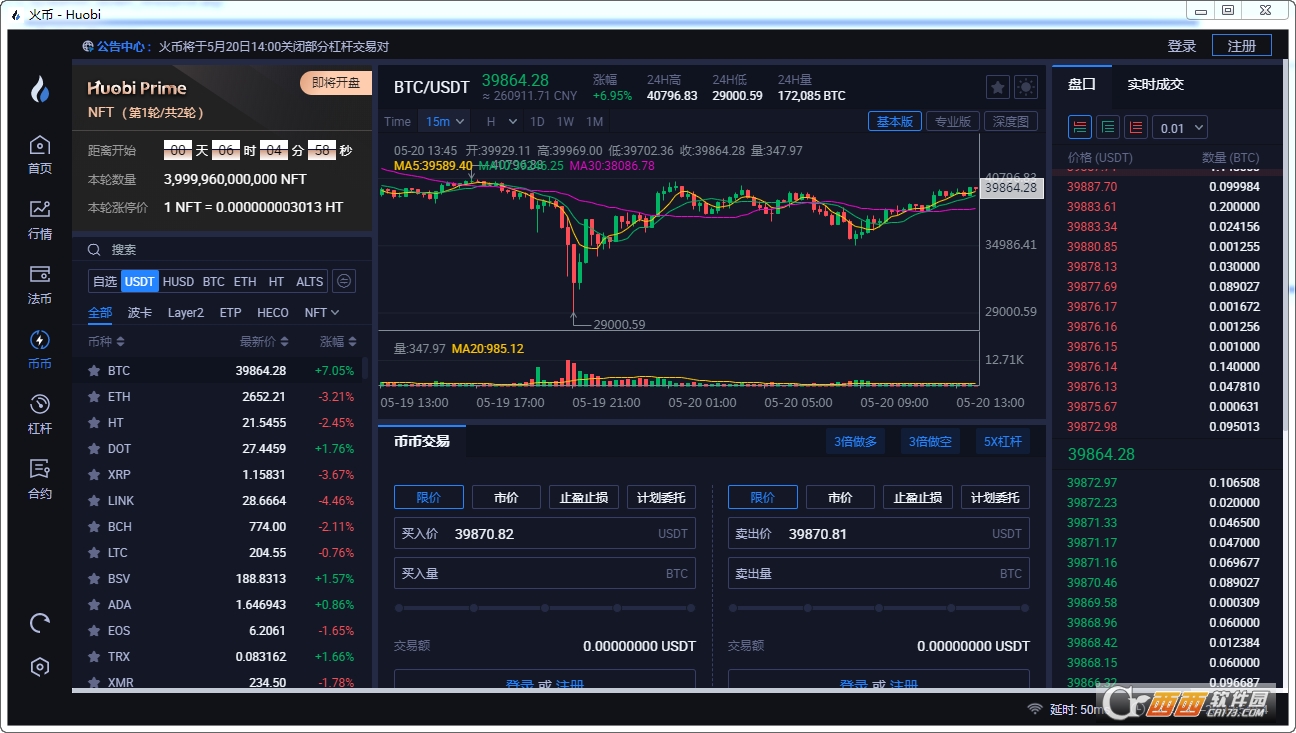Click the refresh icon in left sidebar

pos(40,623)
